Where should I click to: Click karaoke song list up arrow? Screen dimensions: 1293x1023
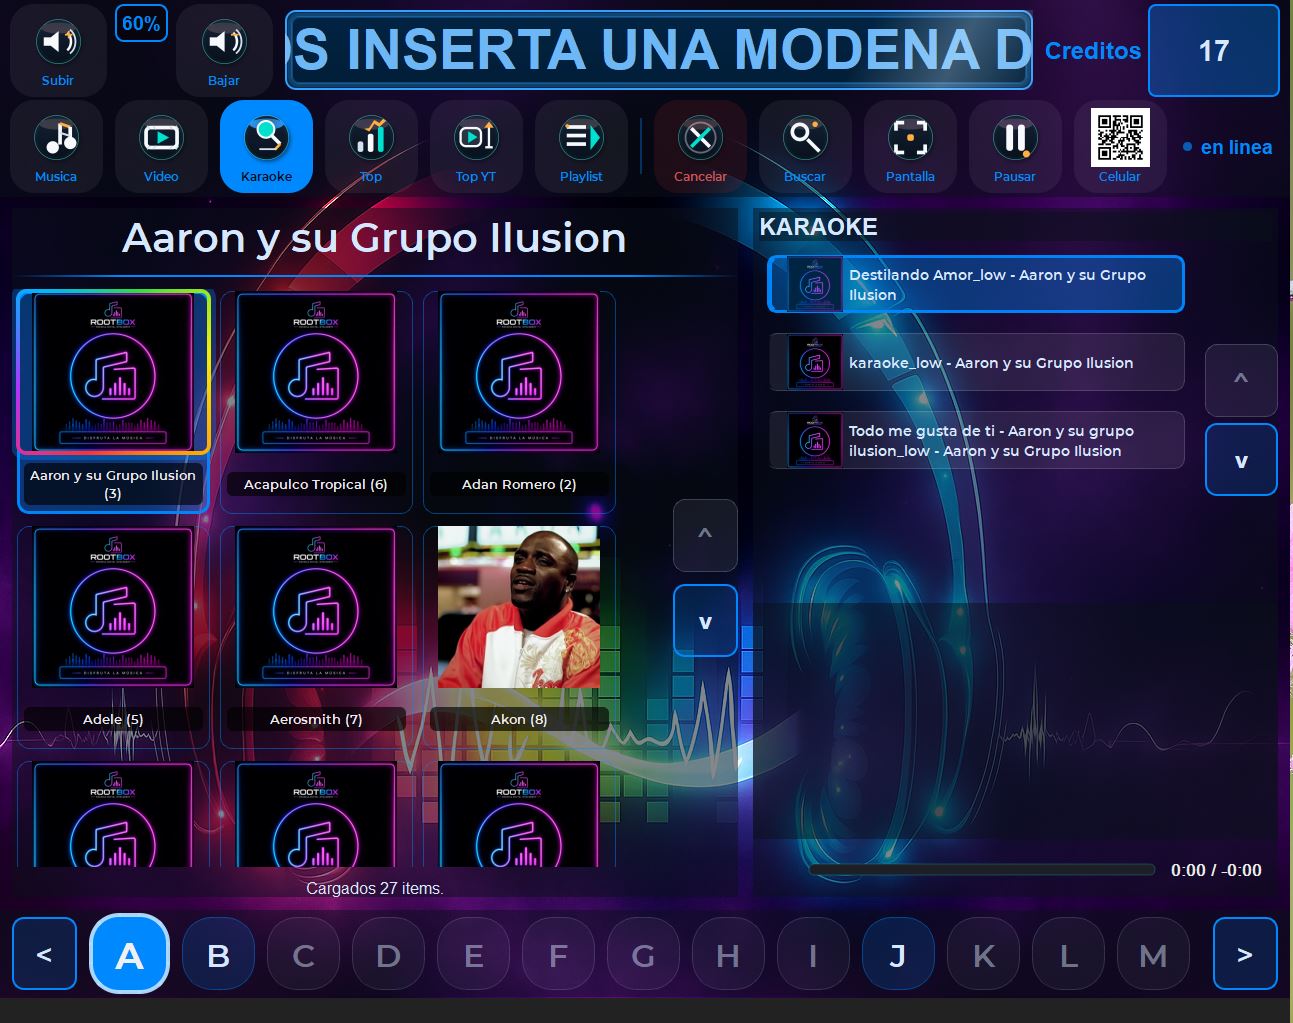(1241, 380)
